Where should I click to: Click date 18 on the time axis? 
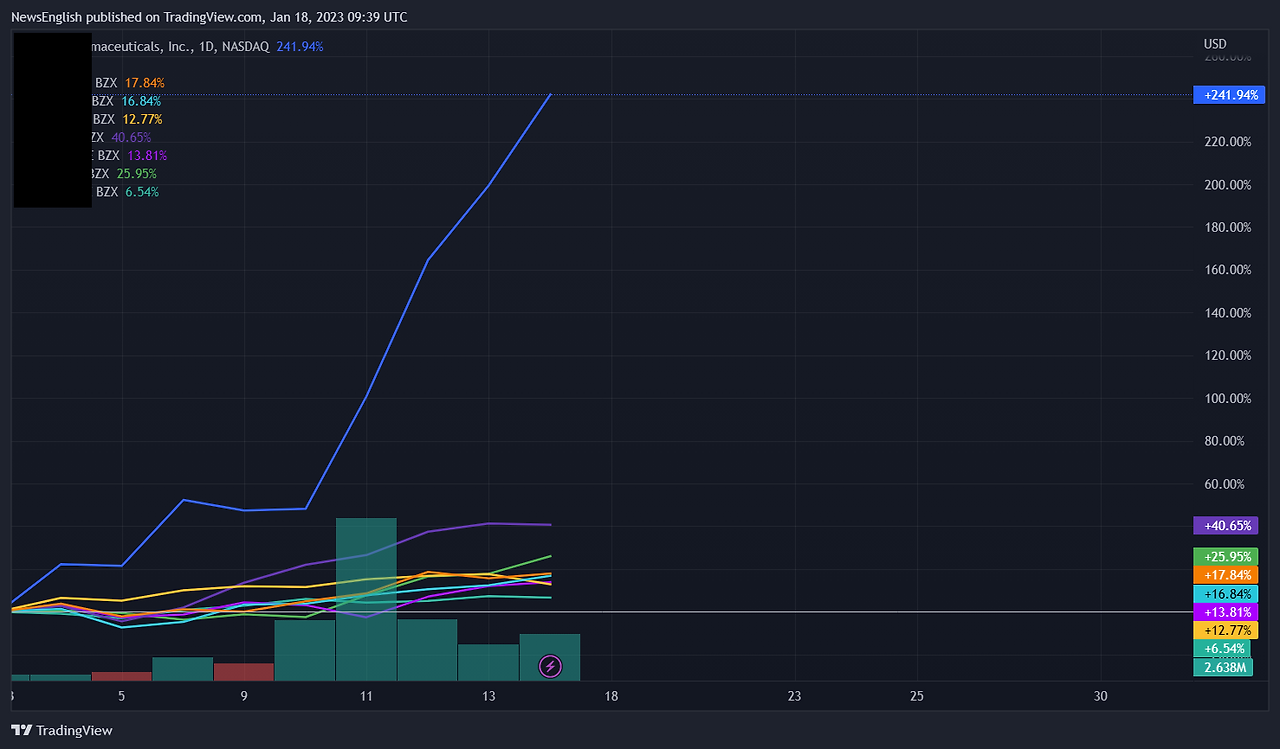611,696
